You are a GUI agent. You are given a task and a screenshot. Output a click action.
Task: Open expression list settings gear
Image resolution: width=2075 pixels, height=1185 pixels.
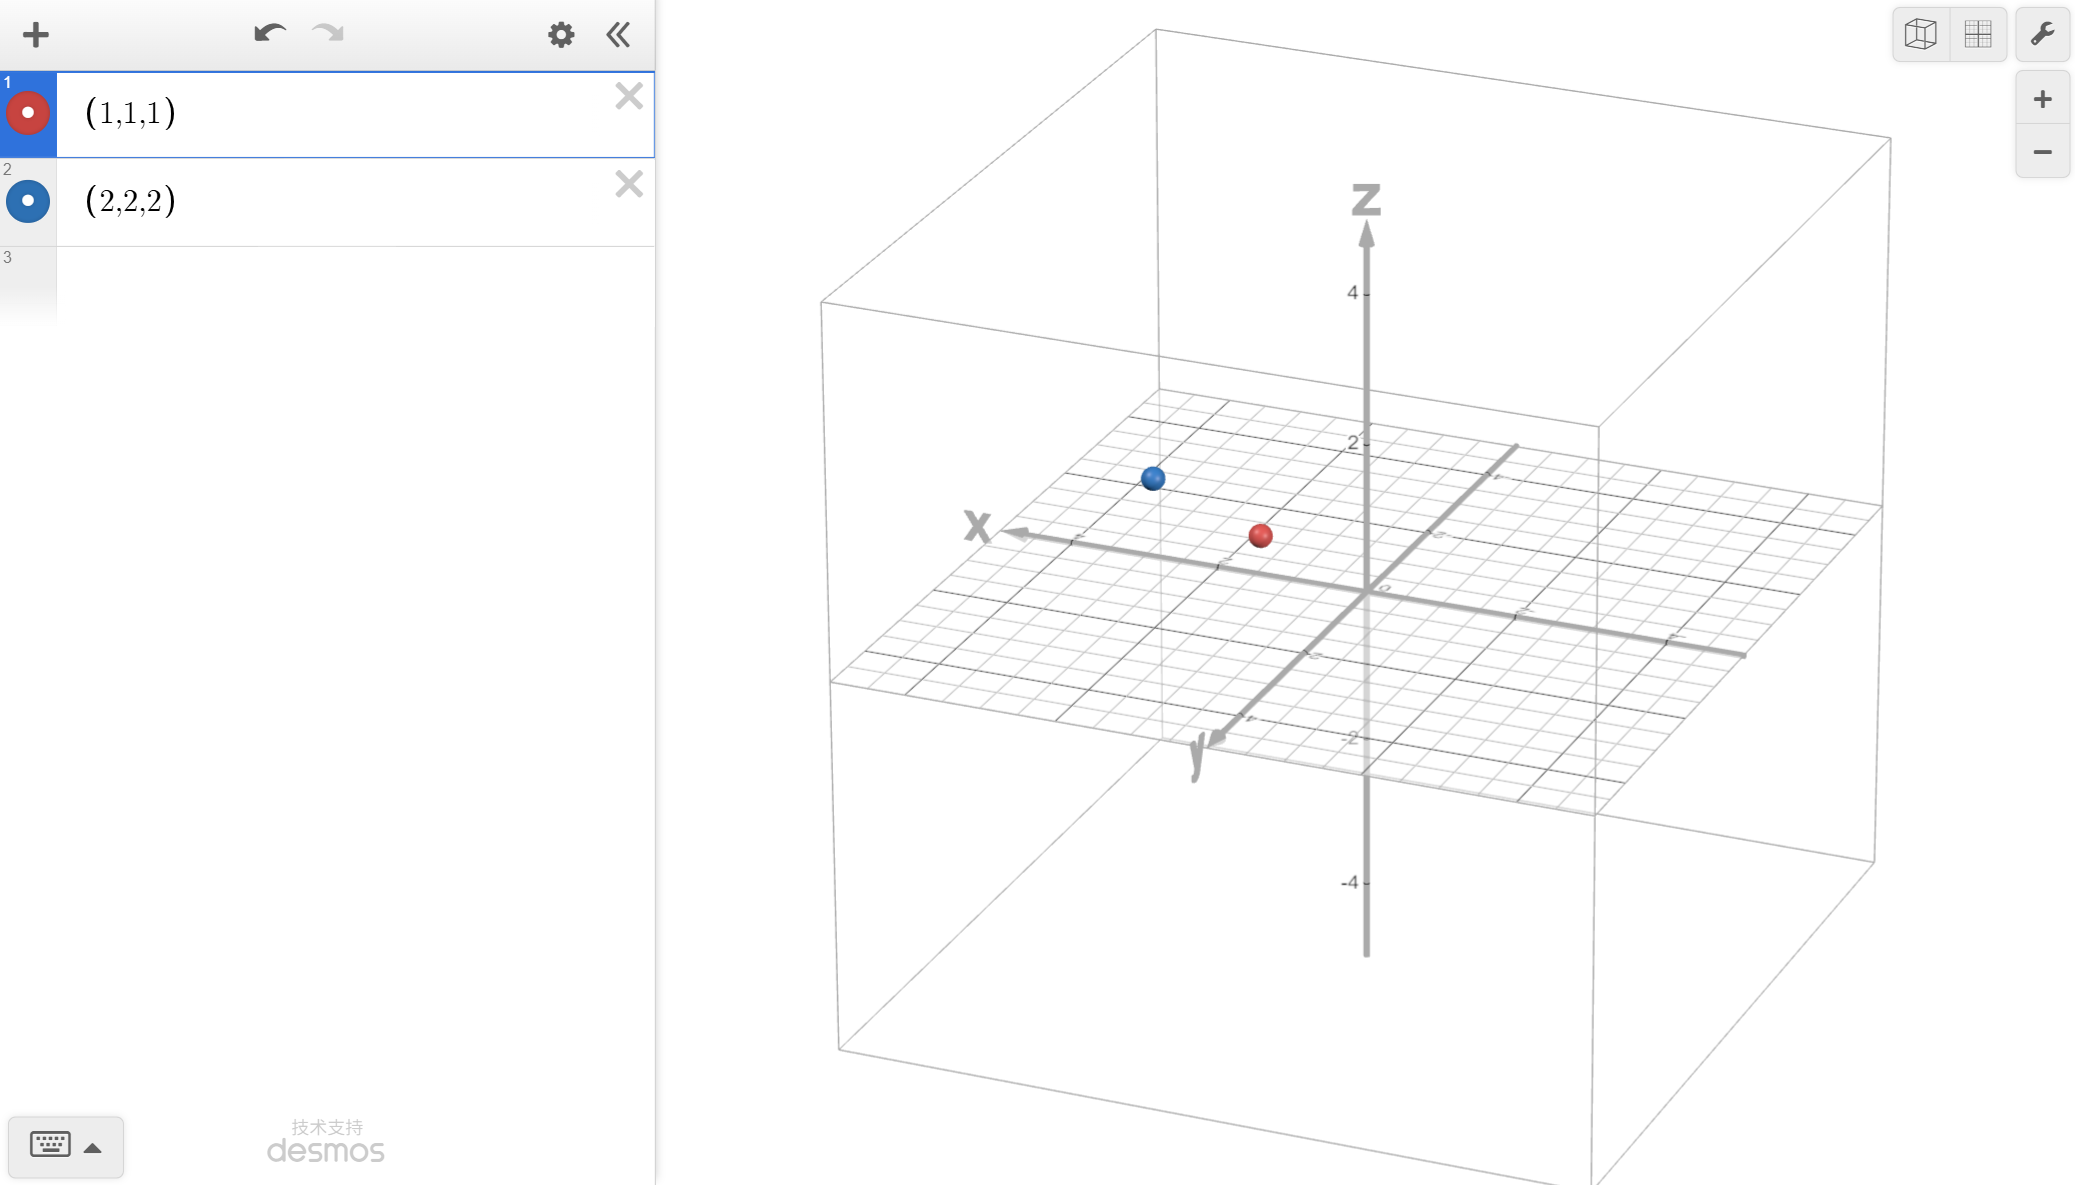tap(561, 35)
